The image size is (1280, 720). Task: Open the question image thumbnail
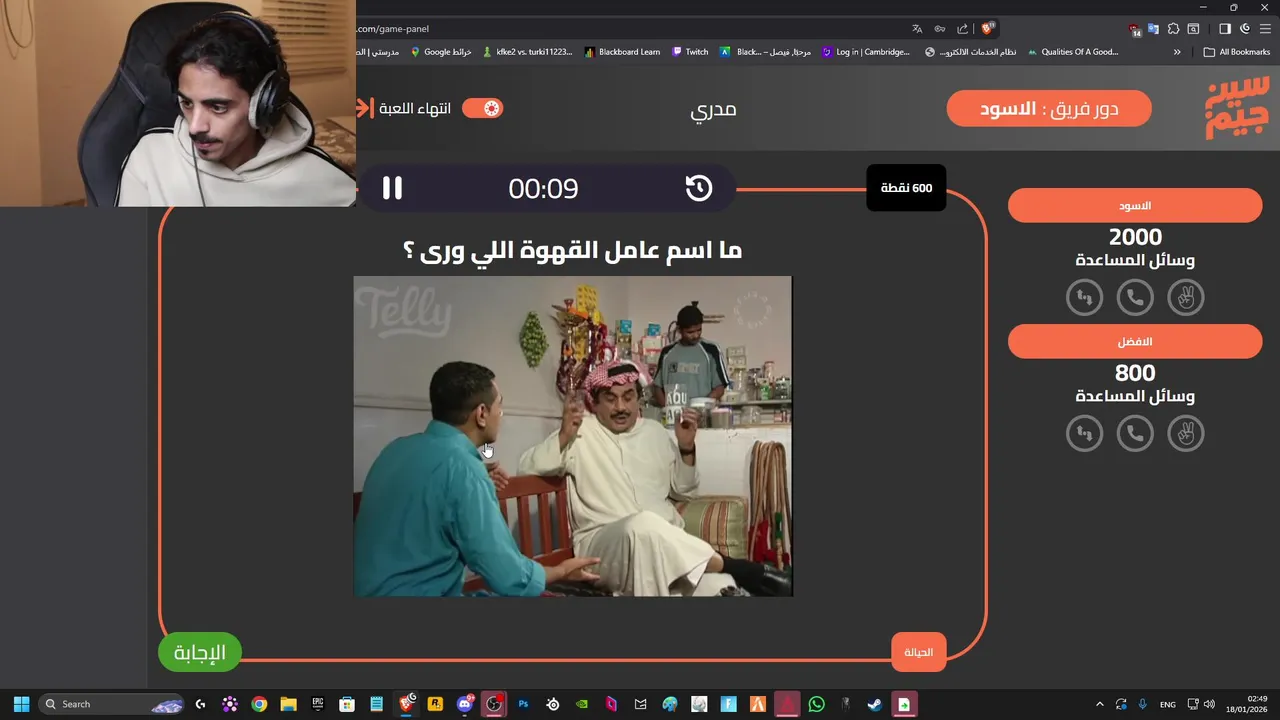(x=573, y=436)
